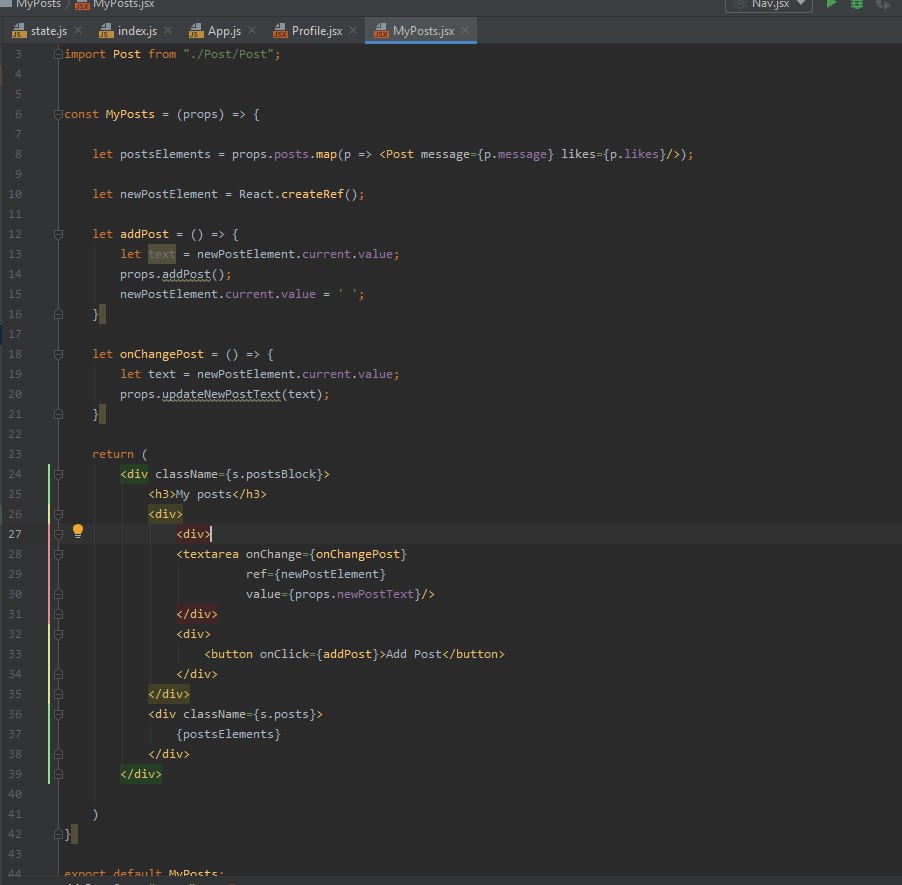Viewport: 902px width, 885px height.
Task: Collapse the addPost function fold at line 12
Action: [58, 234]
